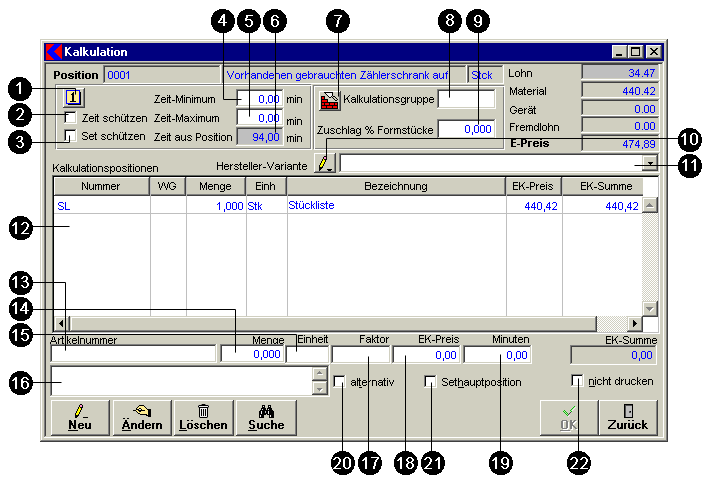The width and height of the screenshot is (709, 482).
Task: Click the Löschen trash button
Action: 203,416
